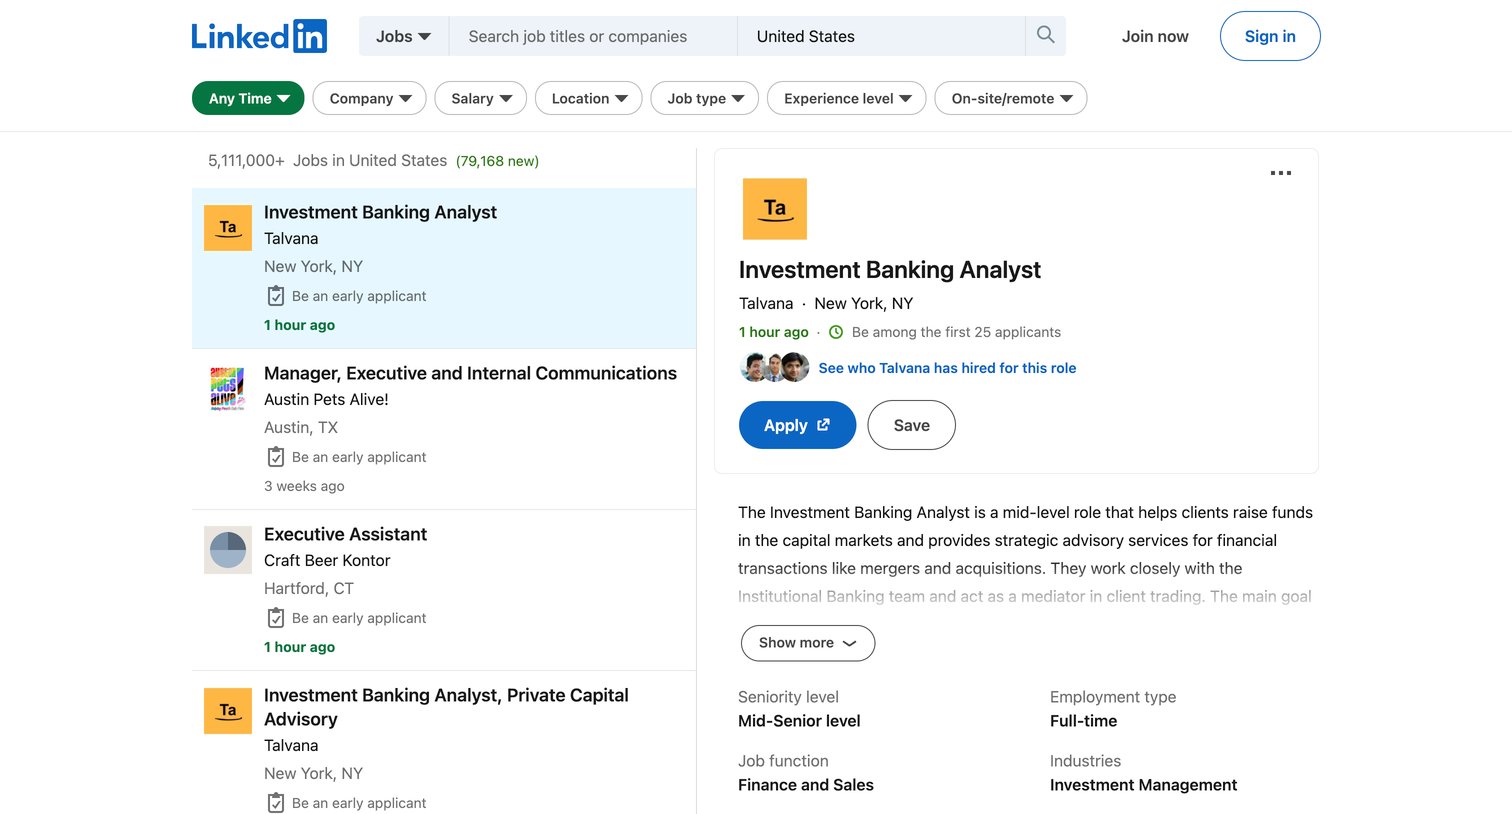Click 'Be among the first 25 applicants' text
Screen dimensions: 1512x814
(x=956, y=332)
